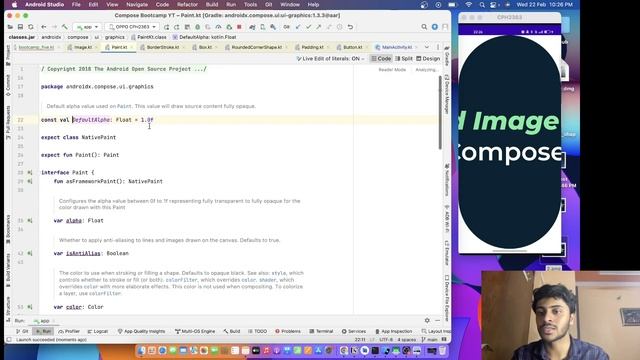
Task: Navigate back with the left arrow icon
Action: click(44, 27)
